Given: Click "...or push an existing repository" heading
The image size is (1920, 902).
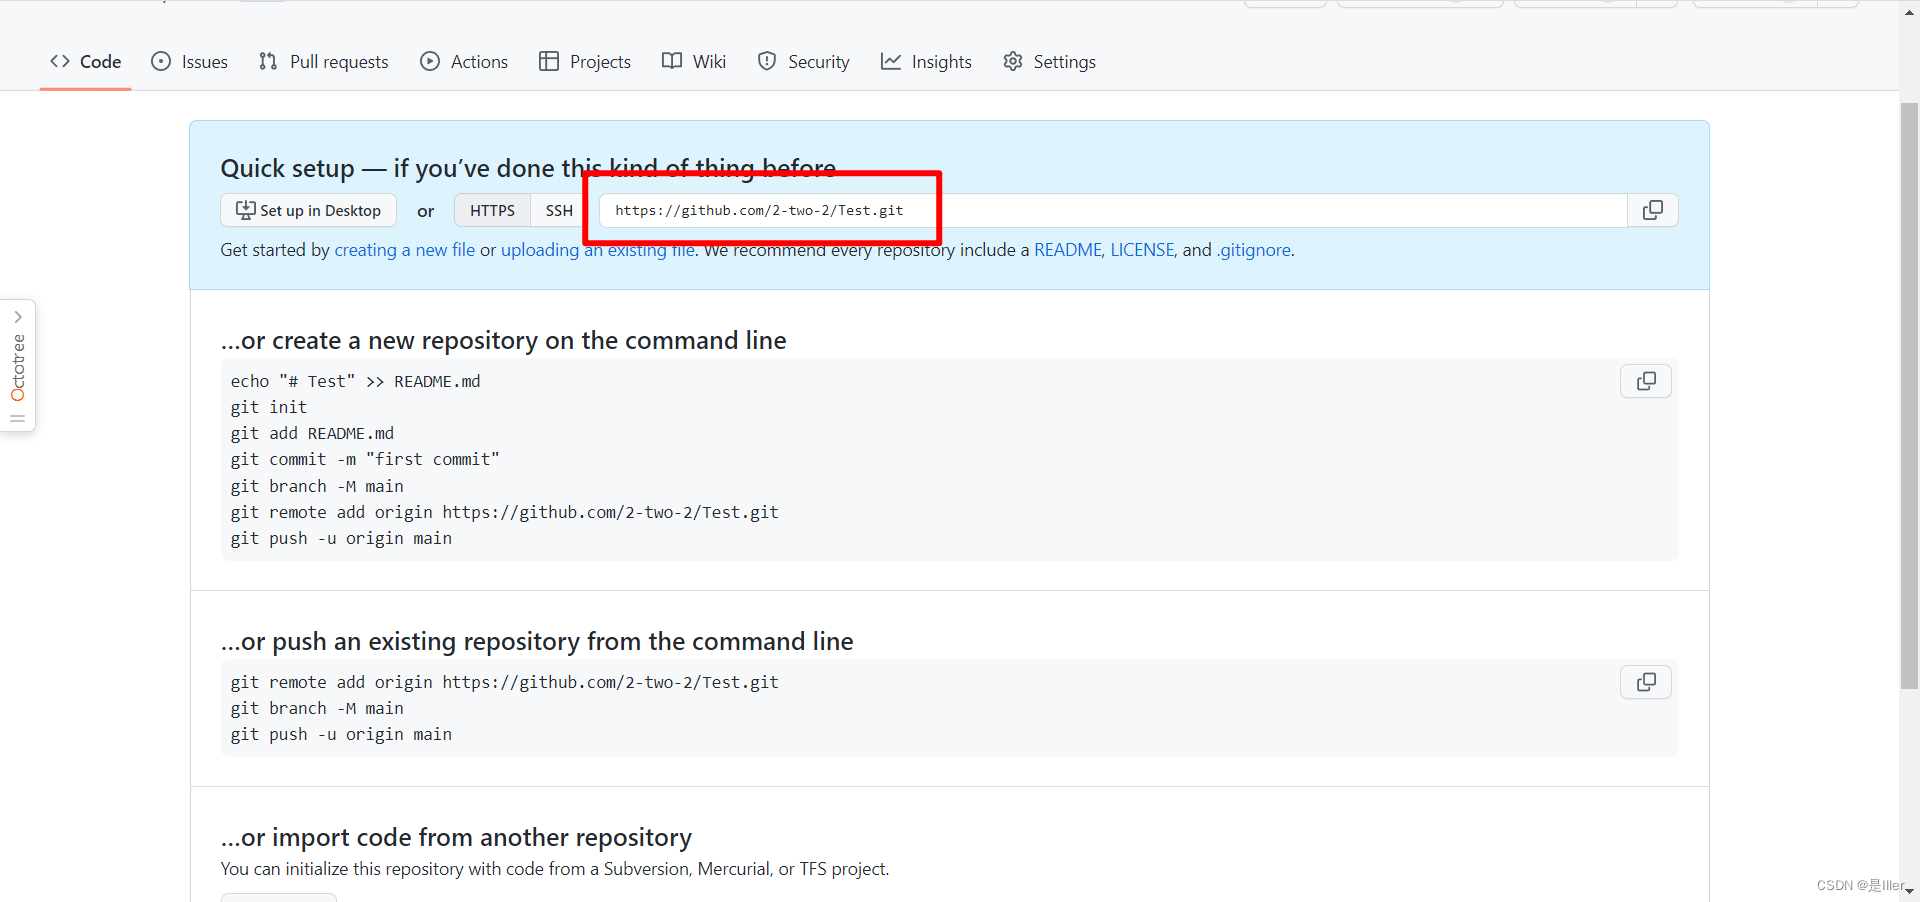Looking at the screenshot, I should click(x=537, y=641).
